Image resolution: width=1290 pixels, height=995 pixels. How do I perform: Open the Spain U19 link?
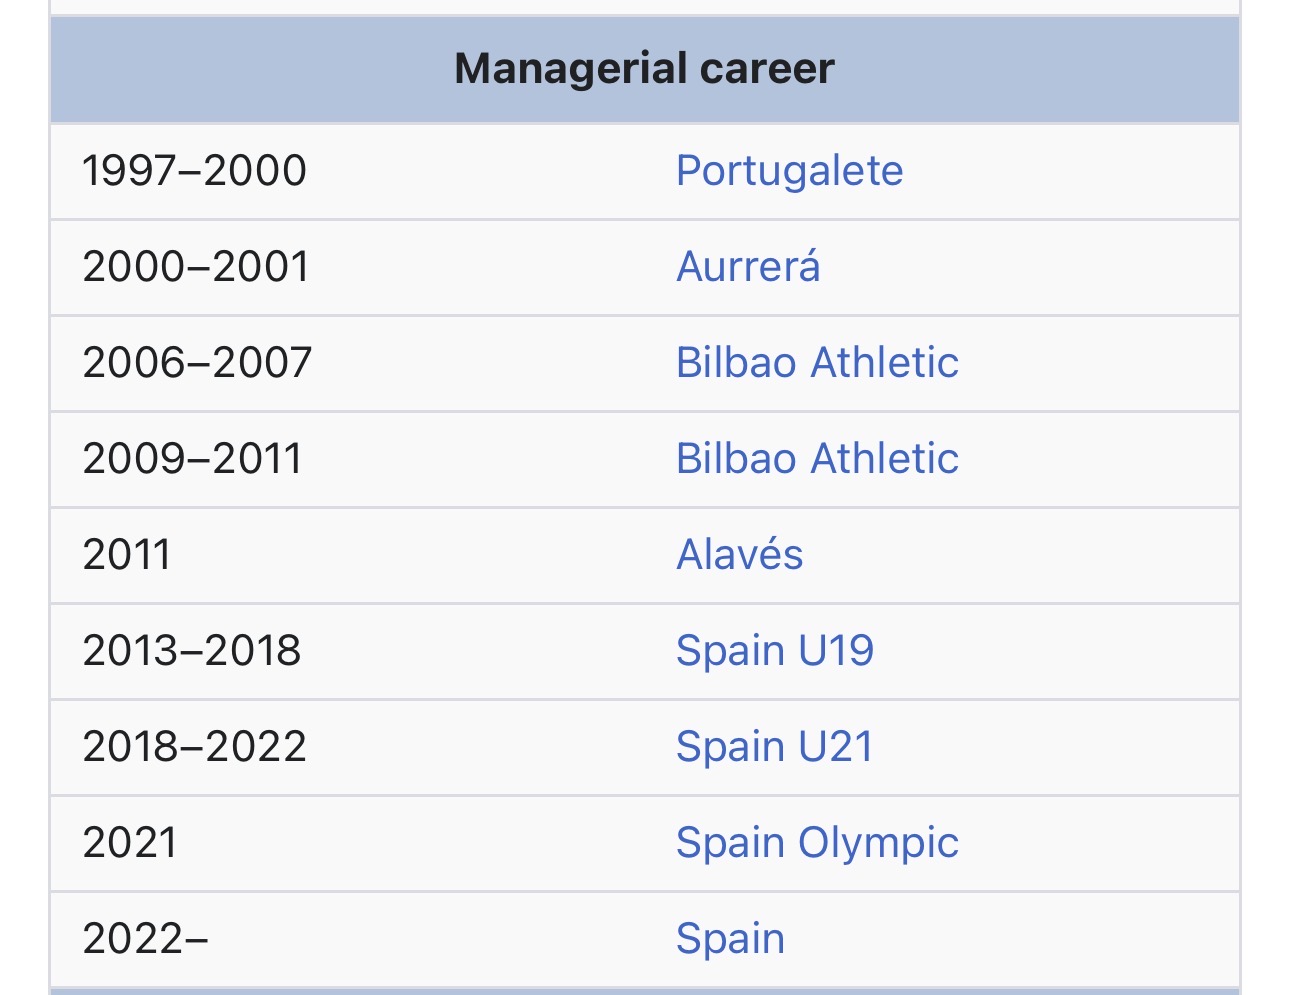click(774, 651)
